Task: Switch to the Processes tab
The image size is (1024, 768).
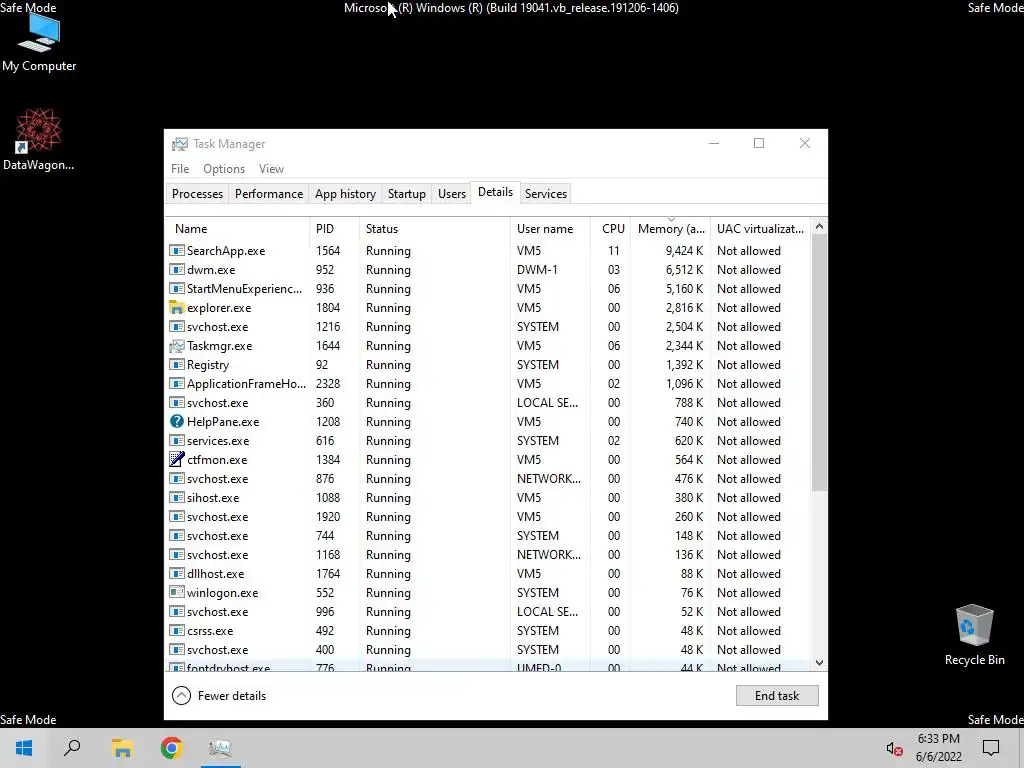Action: coord(197,194)
